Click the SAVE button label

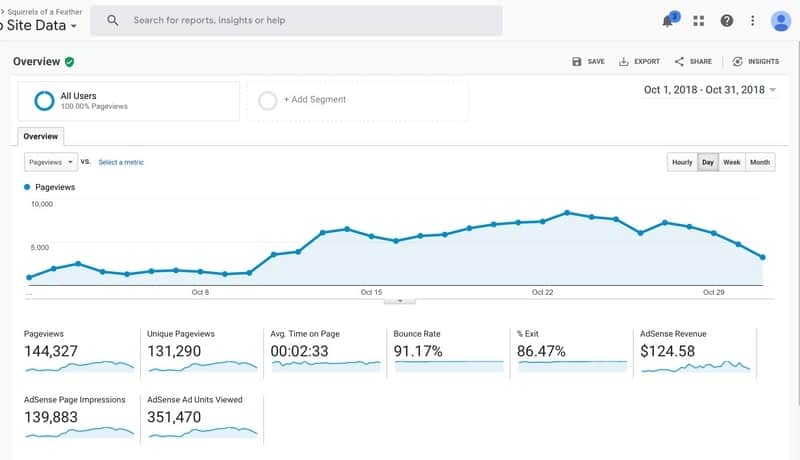click(596, 61)
